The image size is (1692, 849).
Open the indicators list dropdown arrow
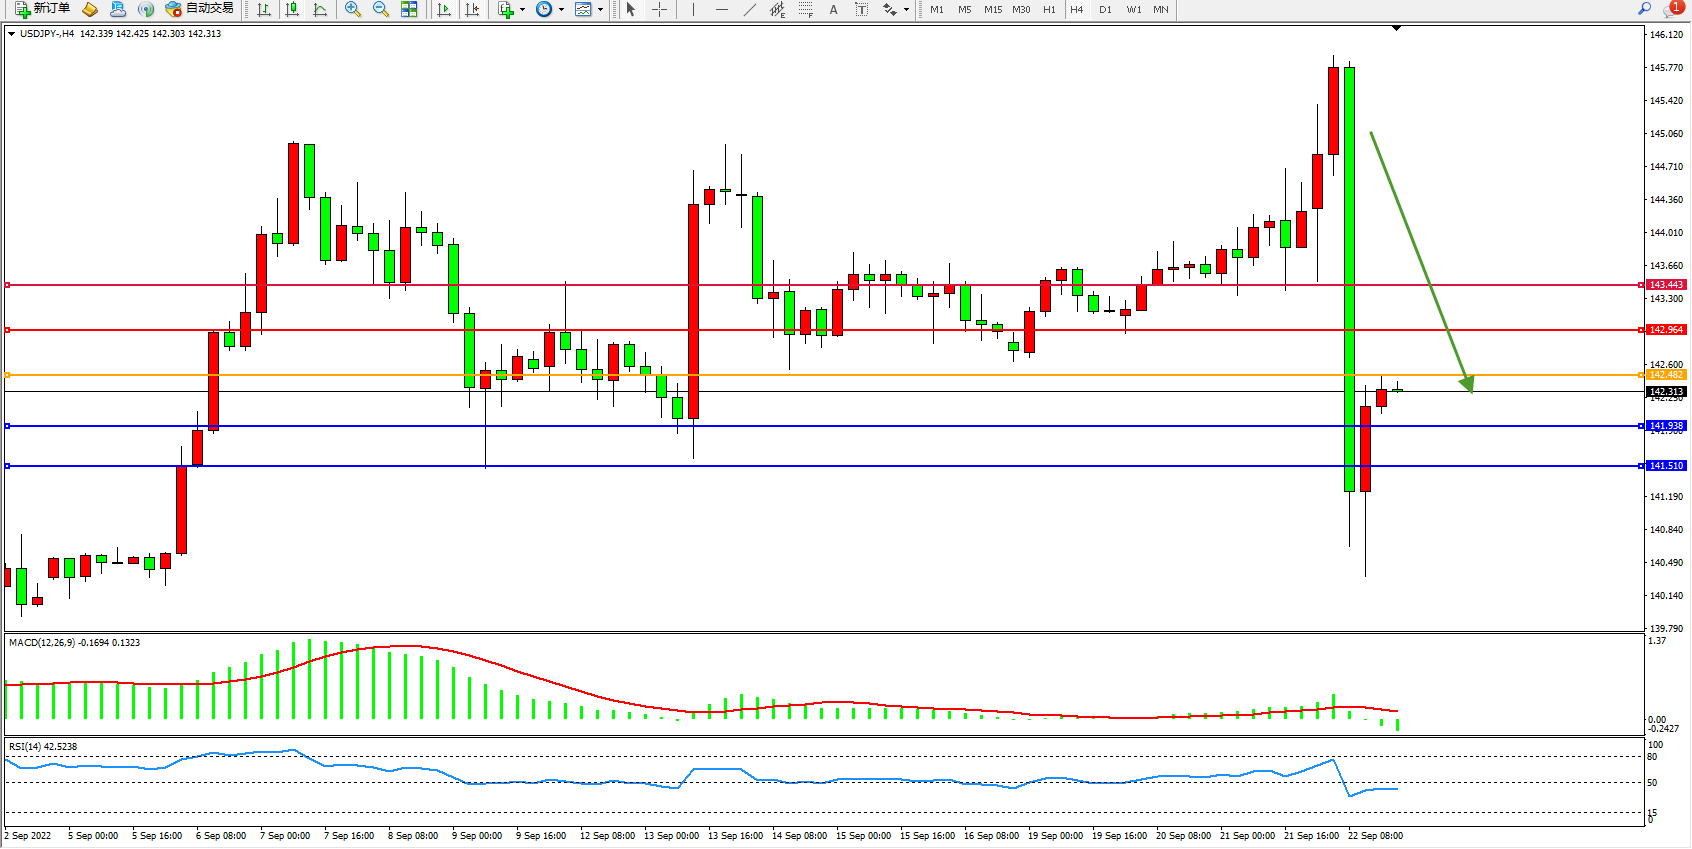522,9
